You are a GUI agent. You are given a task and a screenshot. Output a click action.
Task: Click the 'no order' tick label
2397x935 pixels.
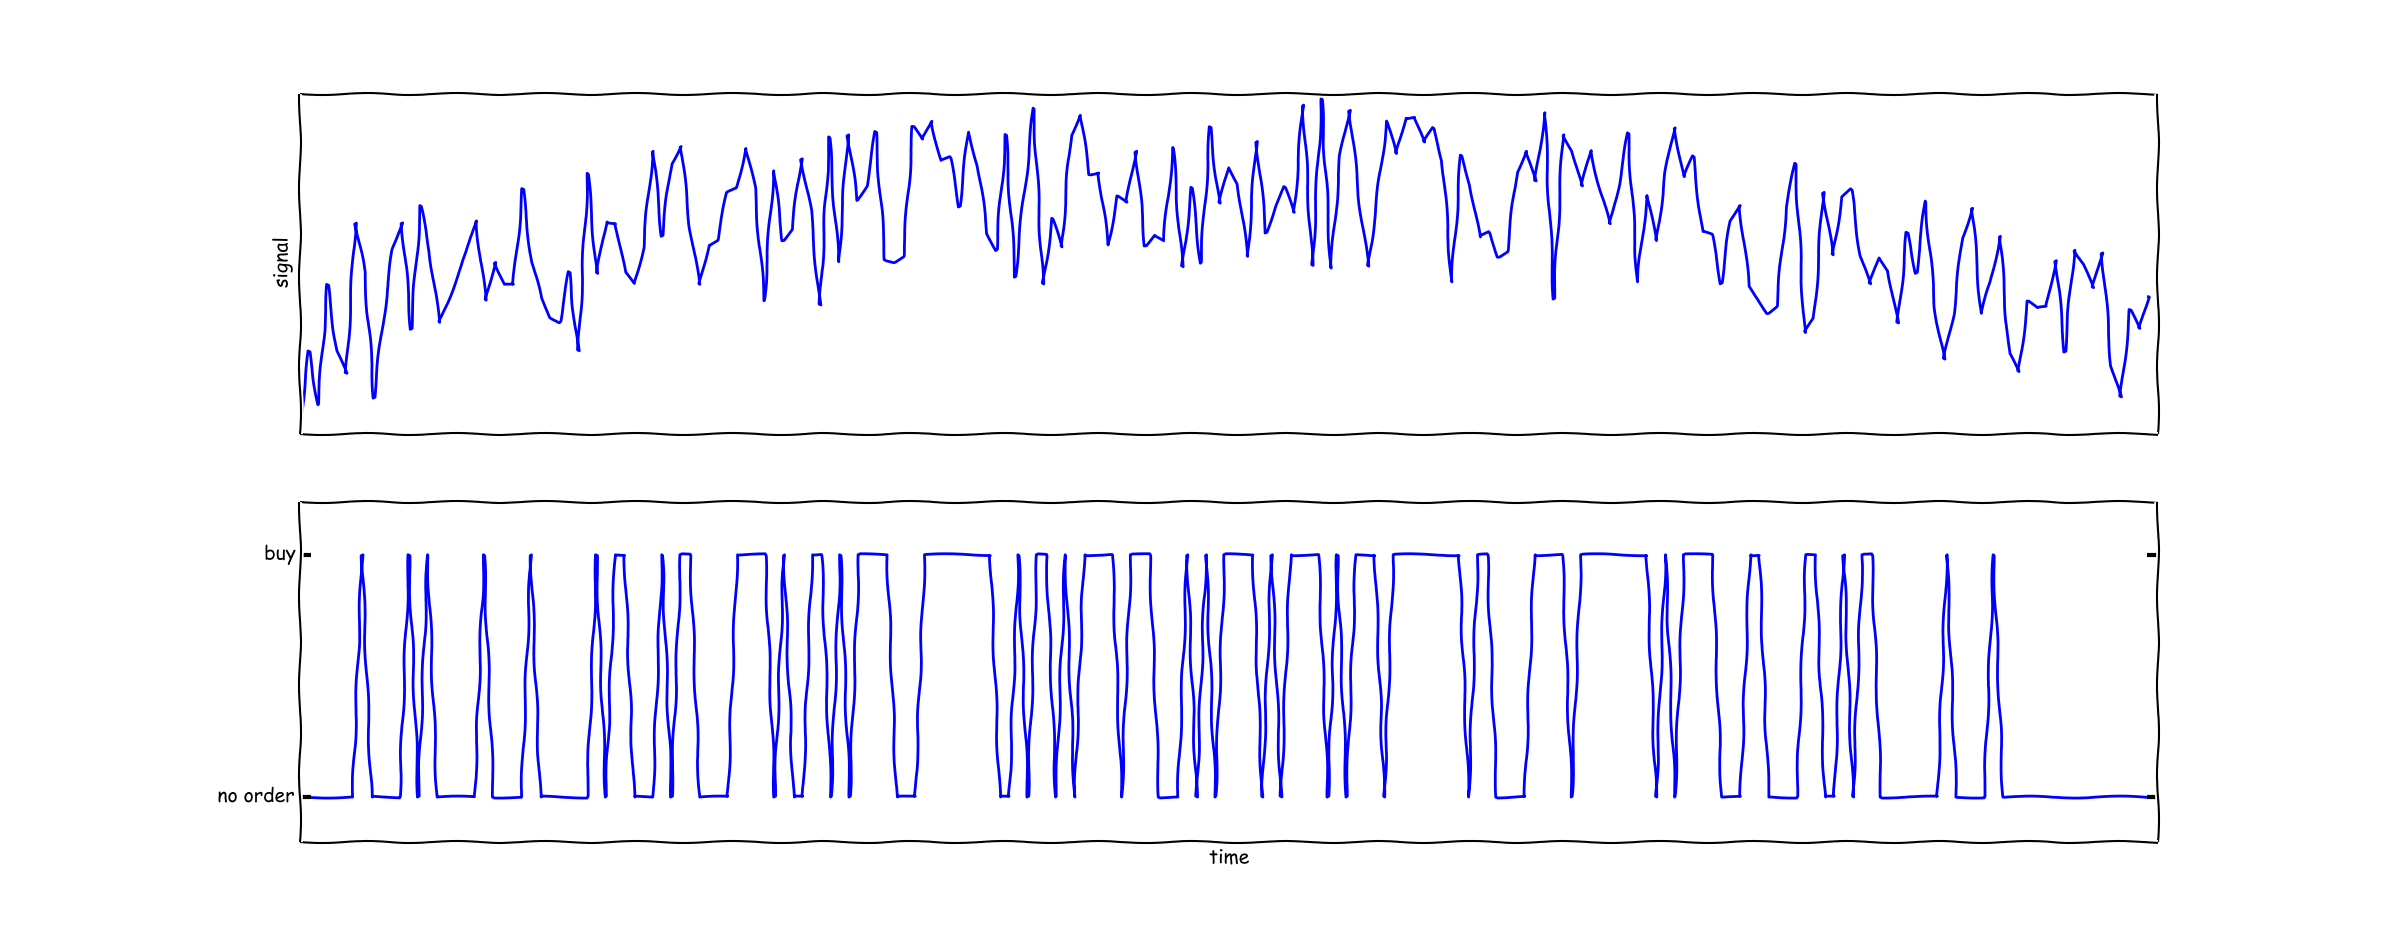click(256, 796)
